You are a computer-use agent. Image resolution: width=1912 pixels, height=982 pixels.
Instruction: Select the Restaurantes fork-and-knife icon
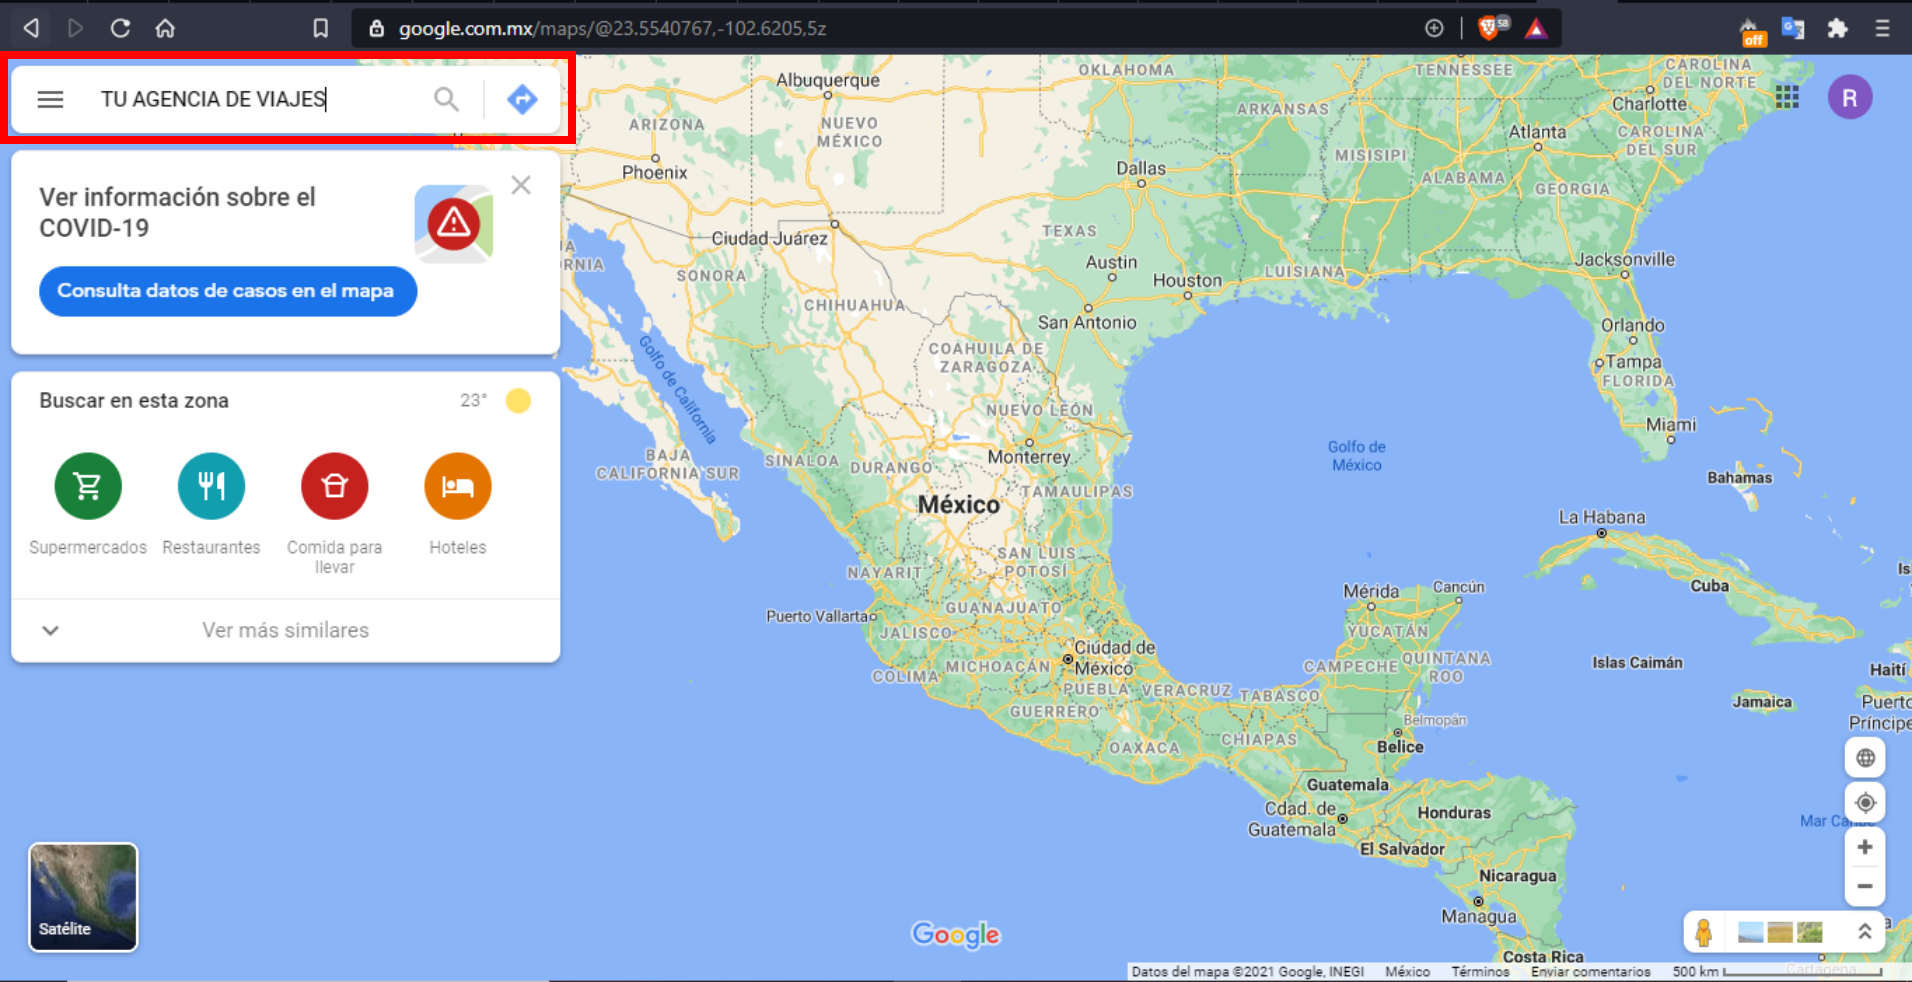(211, 486)
